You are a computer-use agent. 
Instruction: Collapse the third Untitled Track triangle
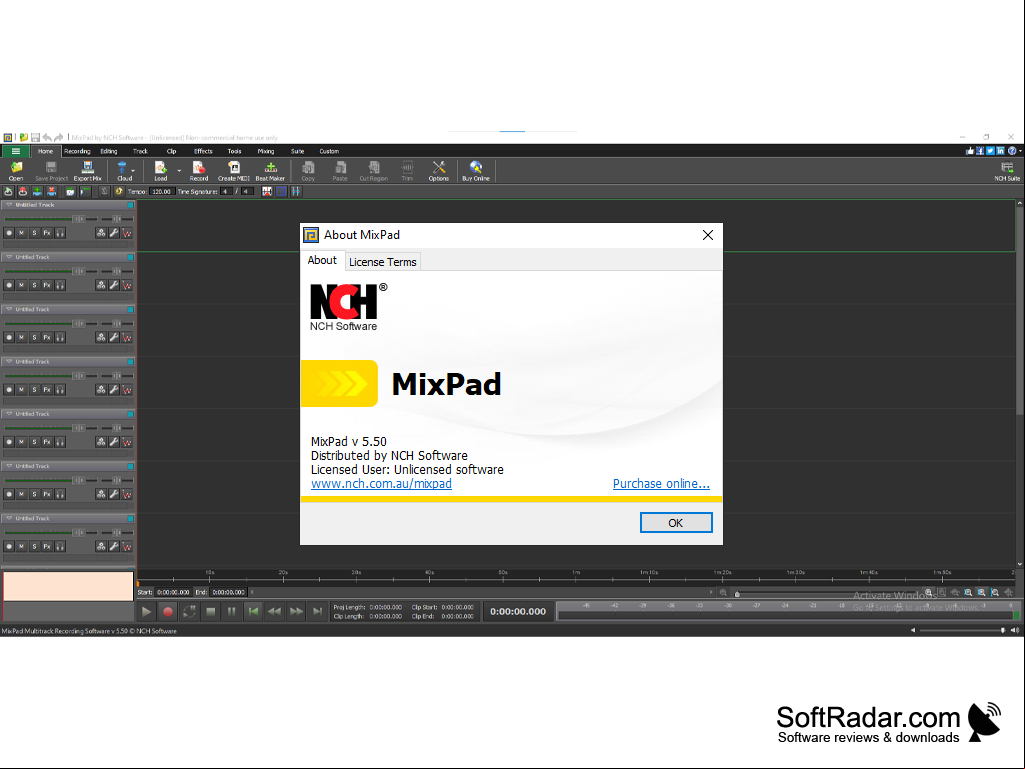[9, 309]
